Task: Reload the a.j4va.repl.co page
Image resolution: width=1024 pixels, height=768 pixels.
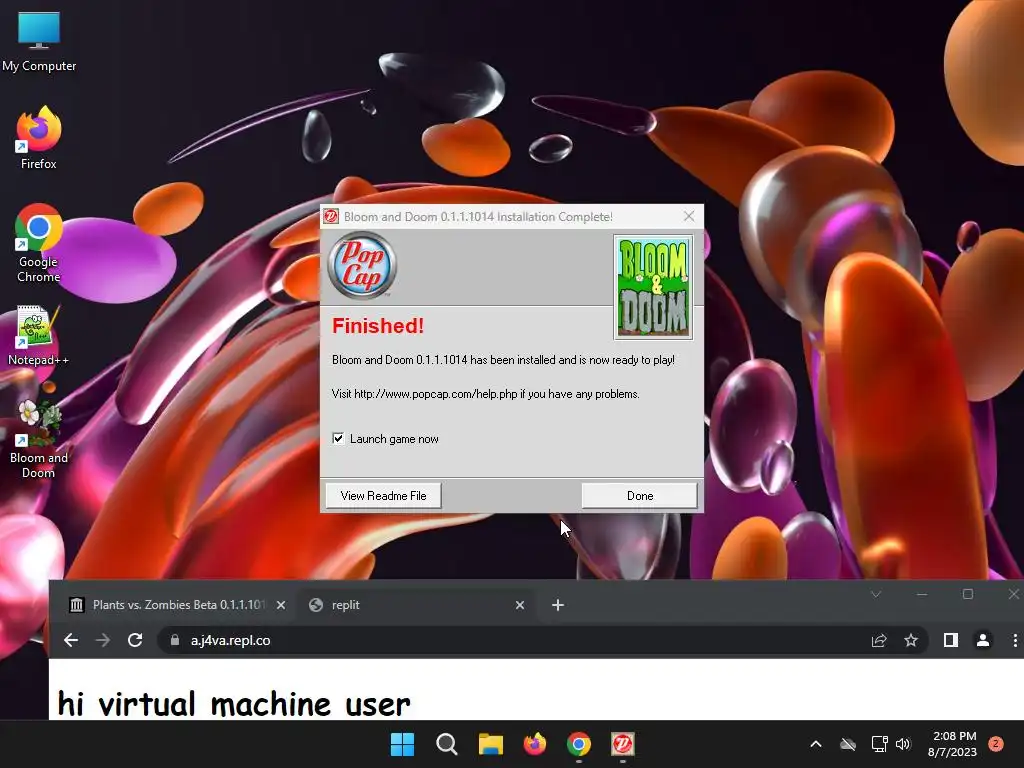Action: click(135, 640)
